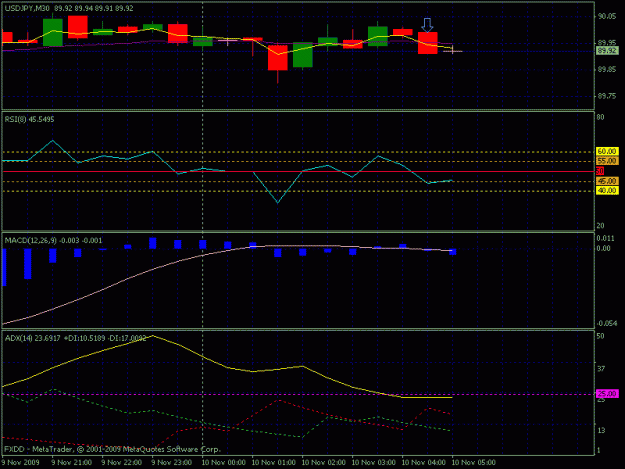Click the ADX scale value 50
625x469 pixels.
[601, 336]
